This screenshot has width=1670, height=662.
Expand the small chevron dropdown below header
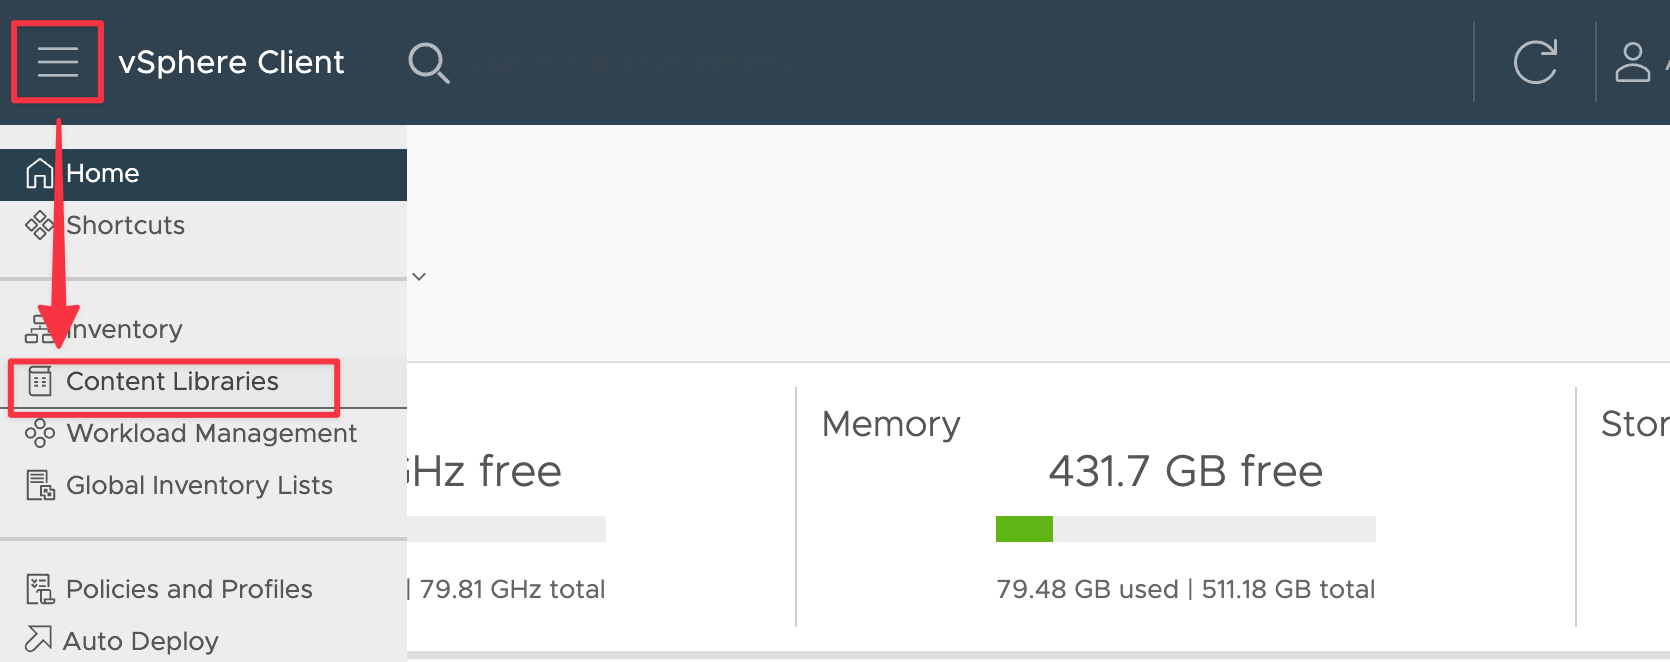coord(419,277)
